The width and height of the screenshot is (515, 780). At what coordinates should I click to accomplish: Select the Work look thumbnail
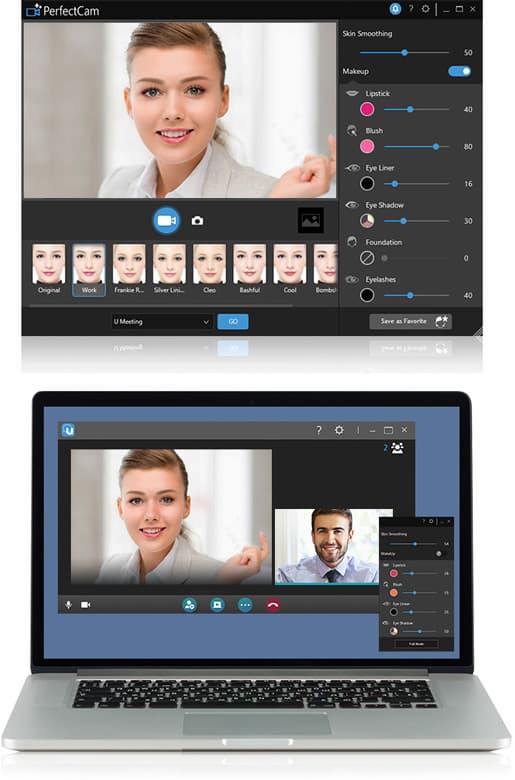(x=89, y=269)
